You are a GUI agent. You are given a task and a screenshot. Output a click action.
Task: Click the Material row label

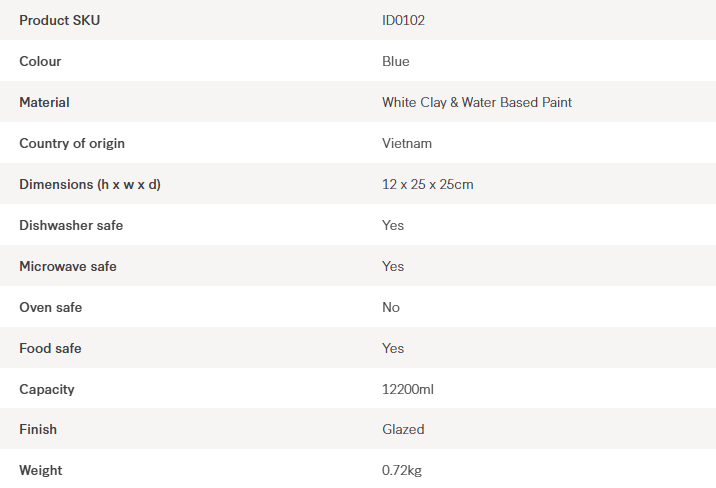coord(44,102)
